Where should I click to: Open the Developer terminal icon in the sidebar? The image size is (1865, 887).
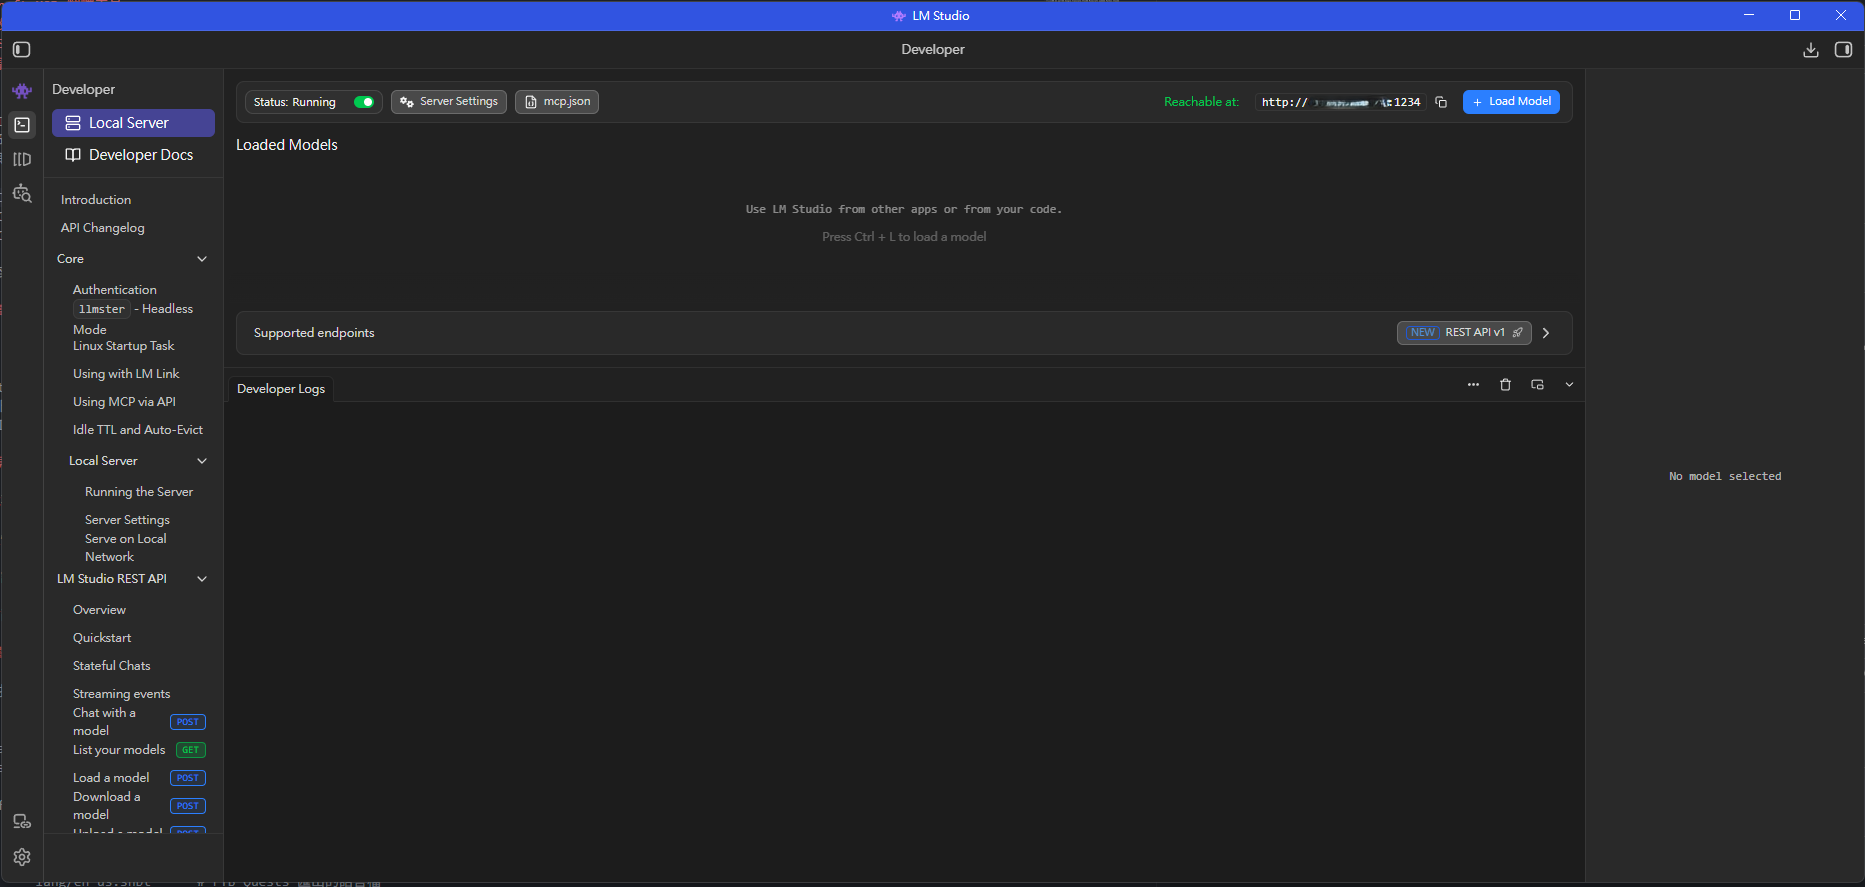point(22,125)
